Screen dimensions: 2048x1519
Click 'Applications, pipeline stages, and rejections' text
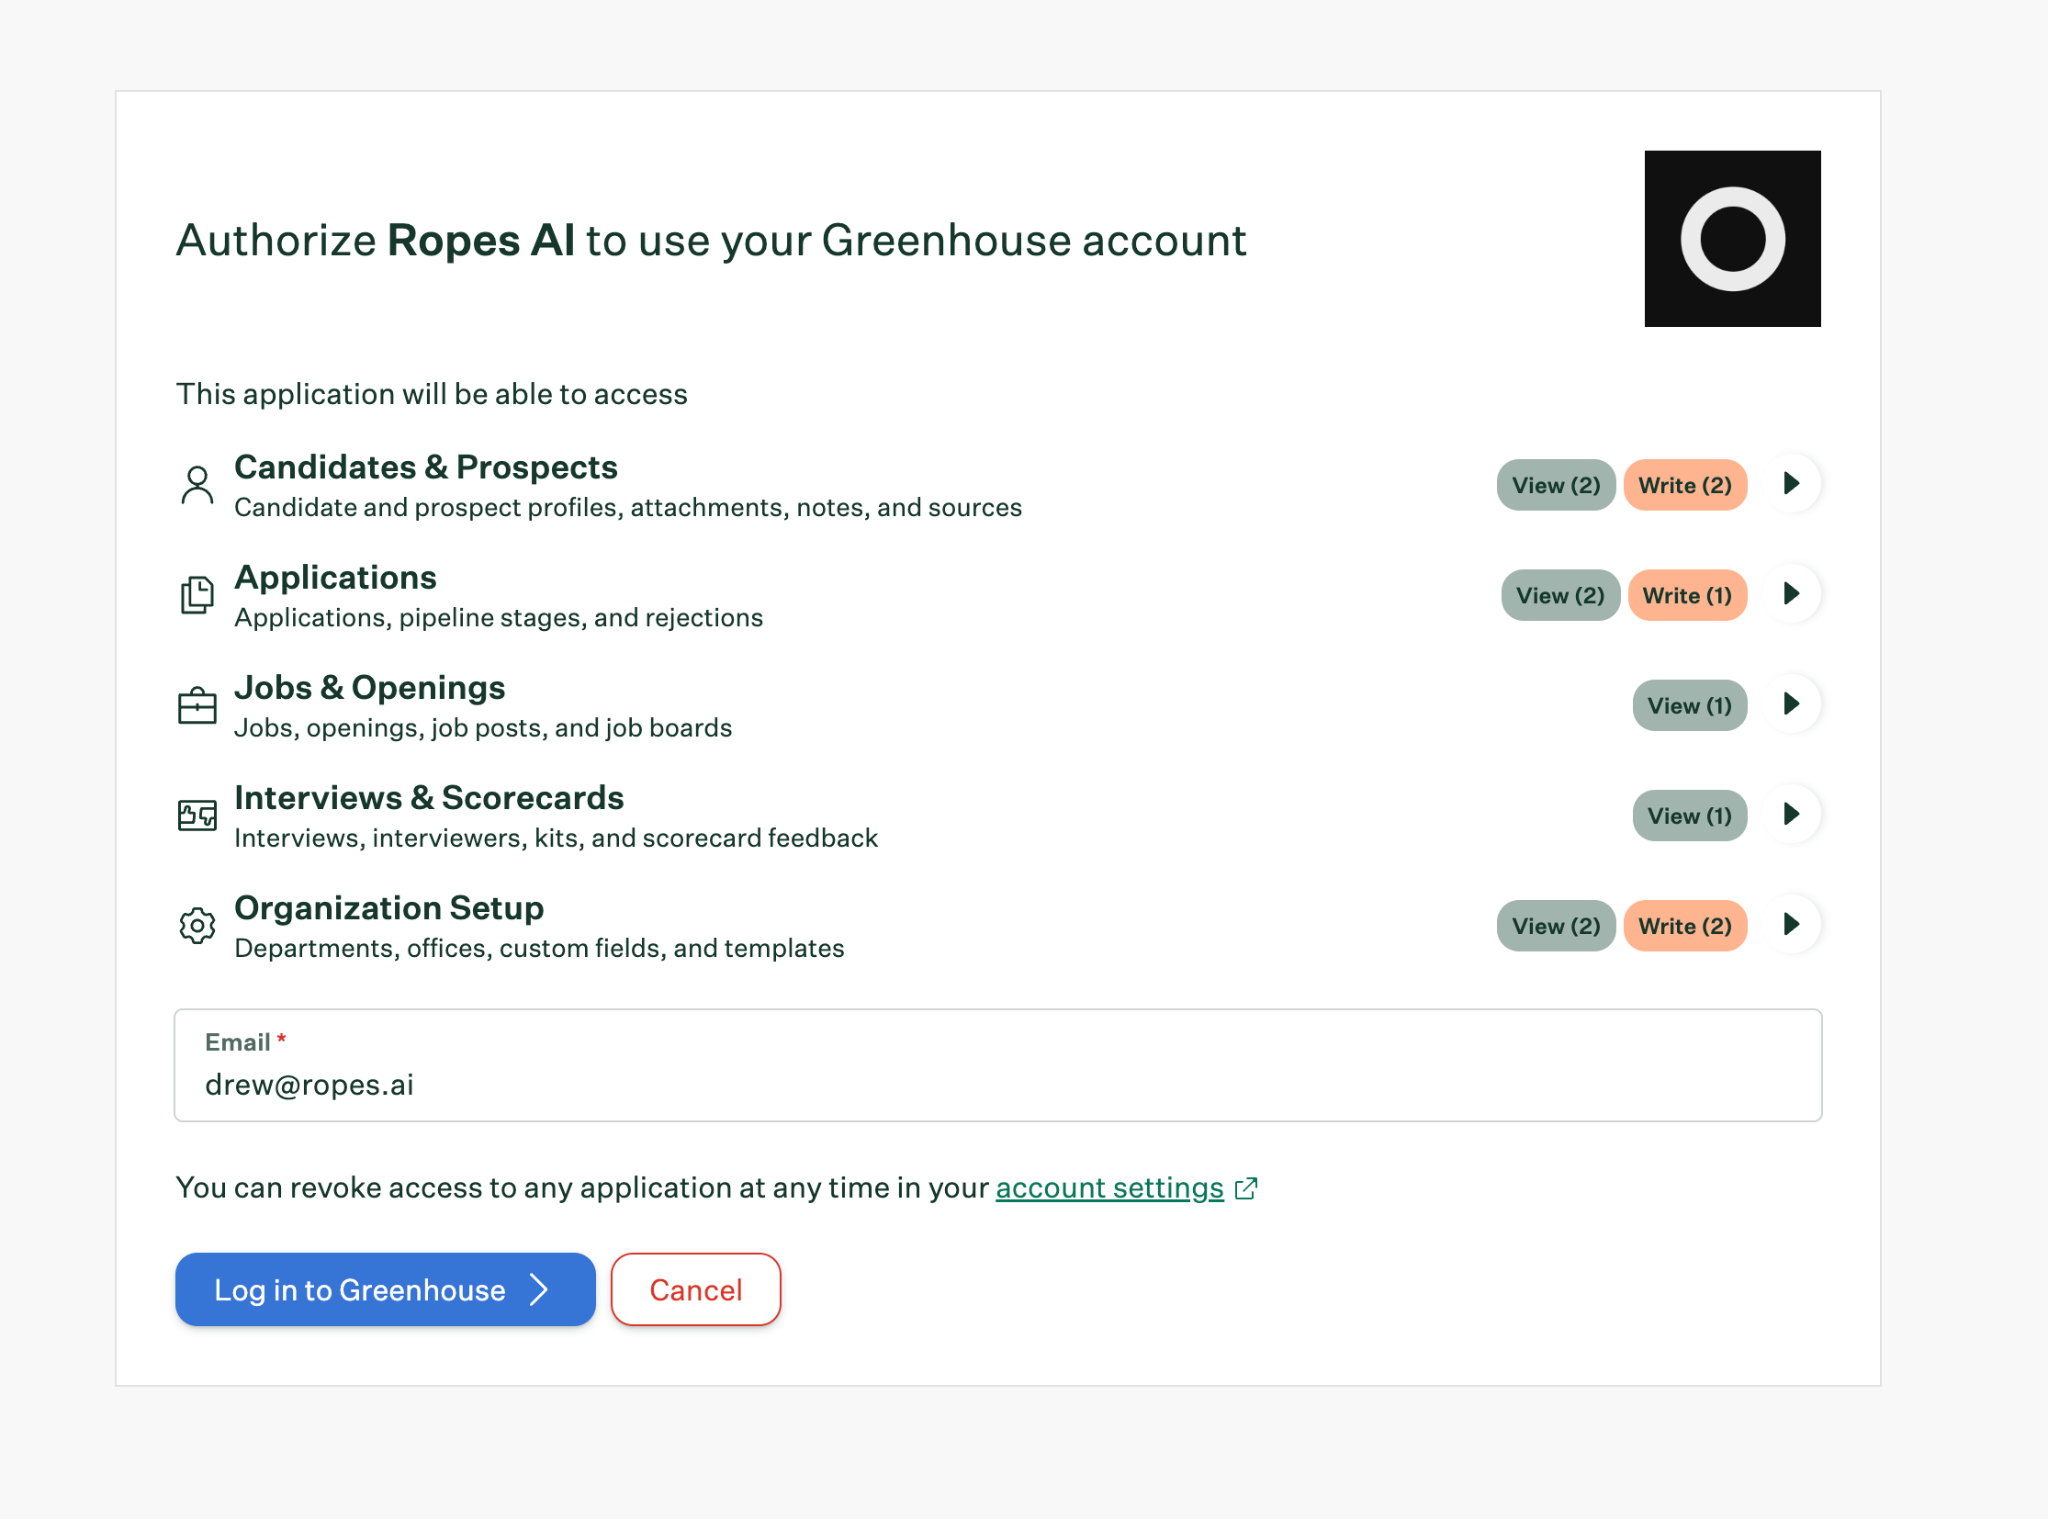pyautogui.click(x=498, y=618)
